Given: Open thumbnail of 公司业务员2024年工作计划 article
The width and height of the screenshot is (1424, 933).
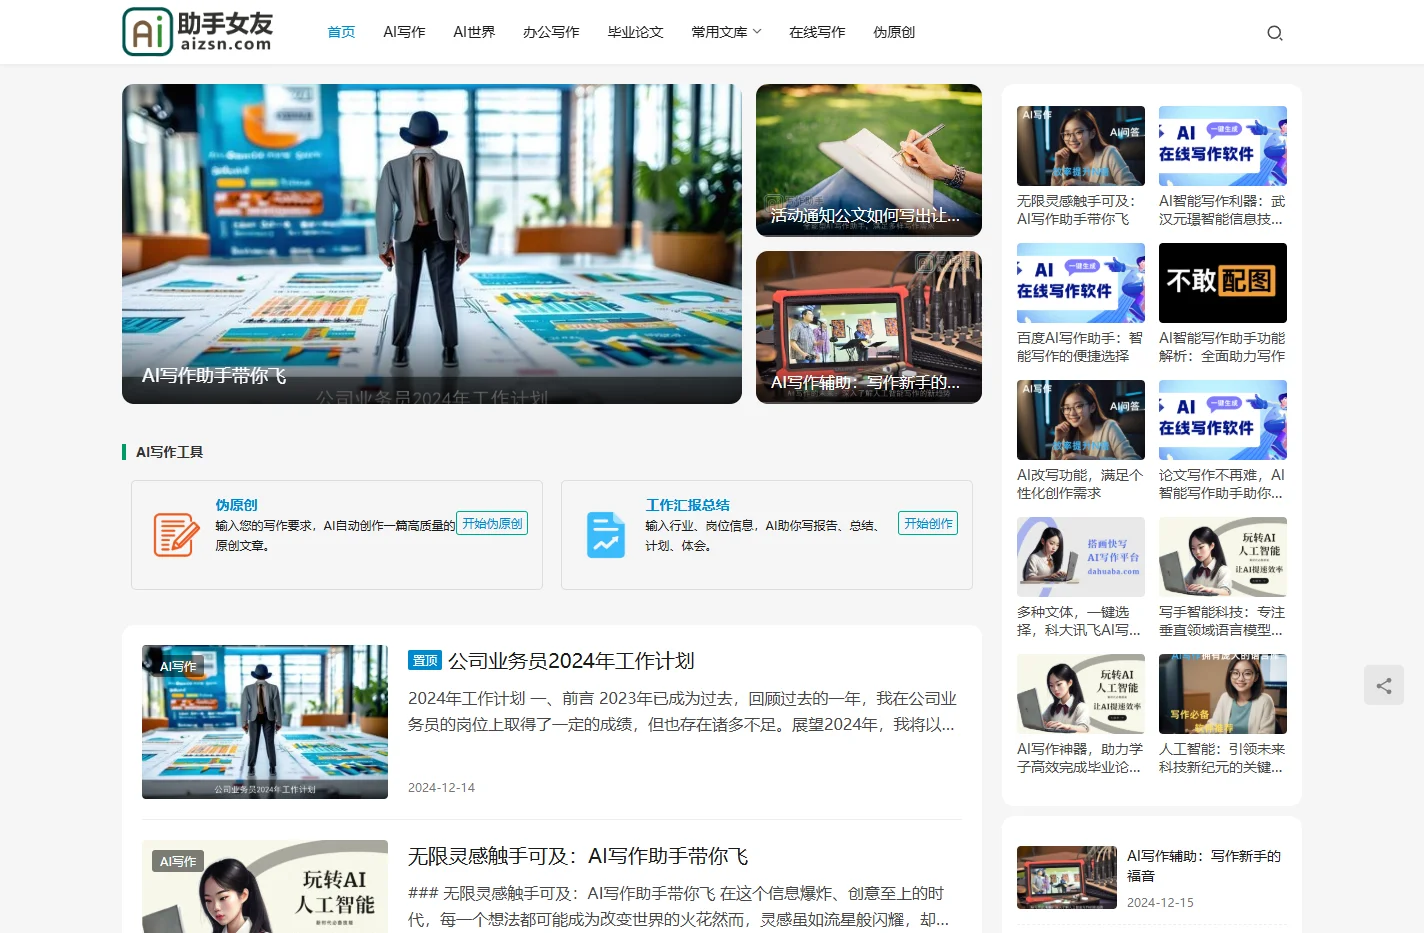Looking at the screenshot, I should click(265, 722).
